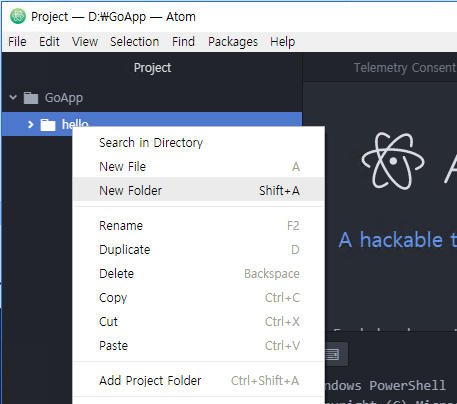The width and height of the screenshot is (457, 404).
Task: Open the Find menu
Action: click(183, 42)
